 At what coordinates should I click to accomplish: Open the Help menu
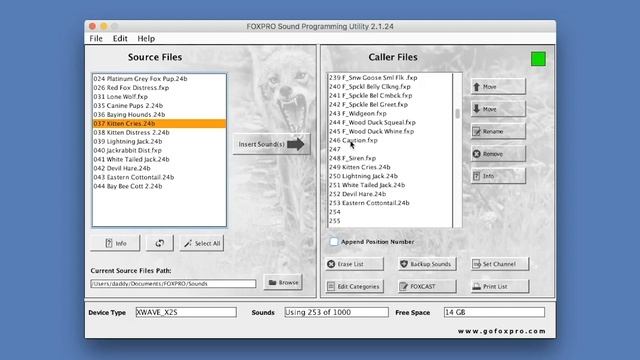tap(146, 38)
